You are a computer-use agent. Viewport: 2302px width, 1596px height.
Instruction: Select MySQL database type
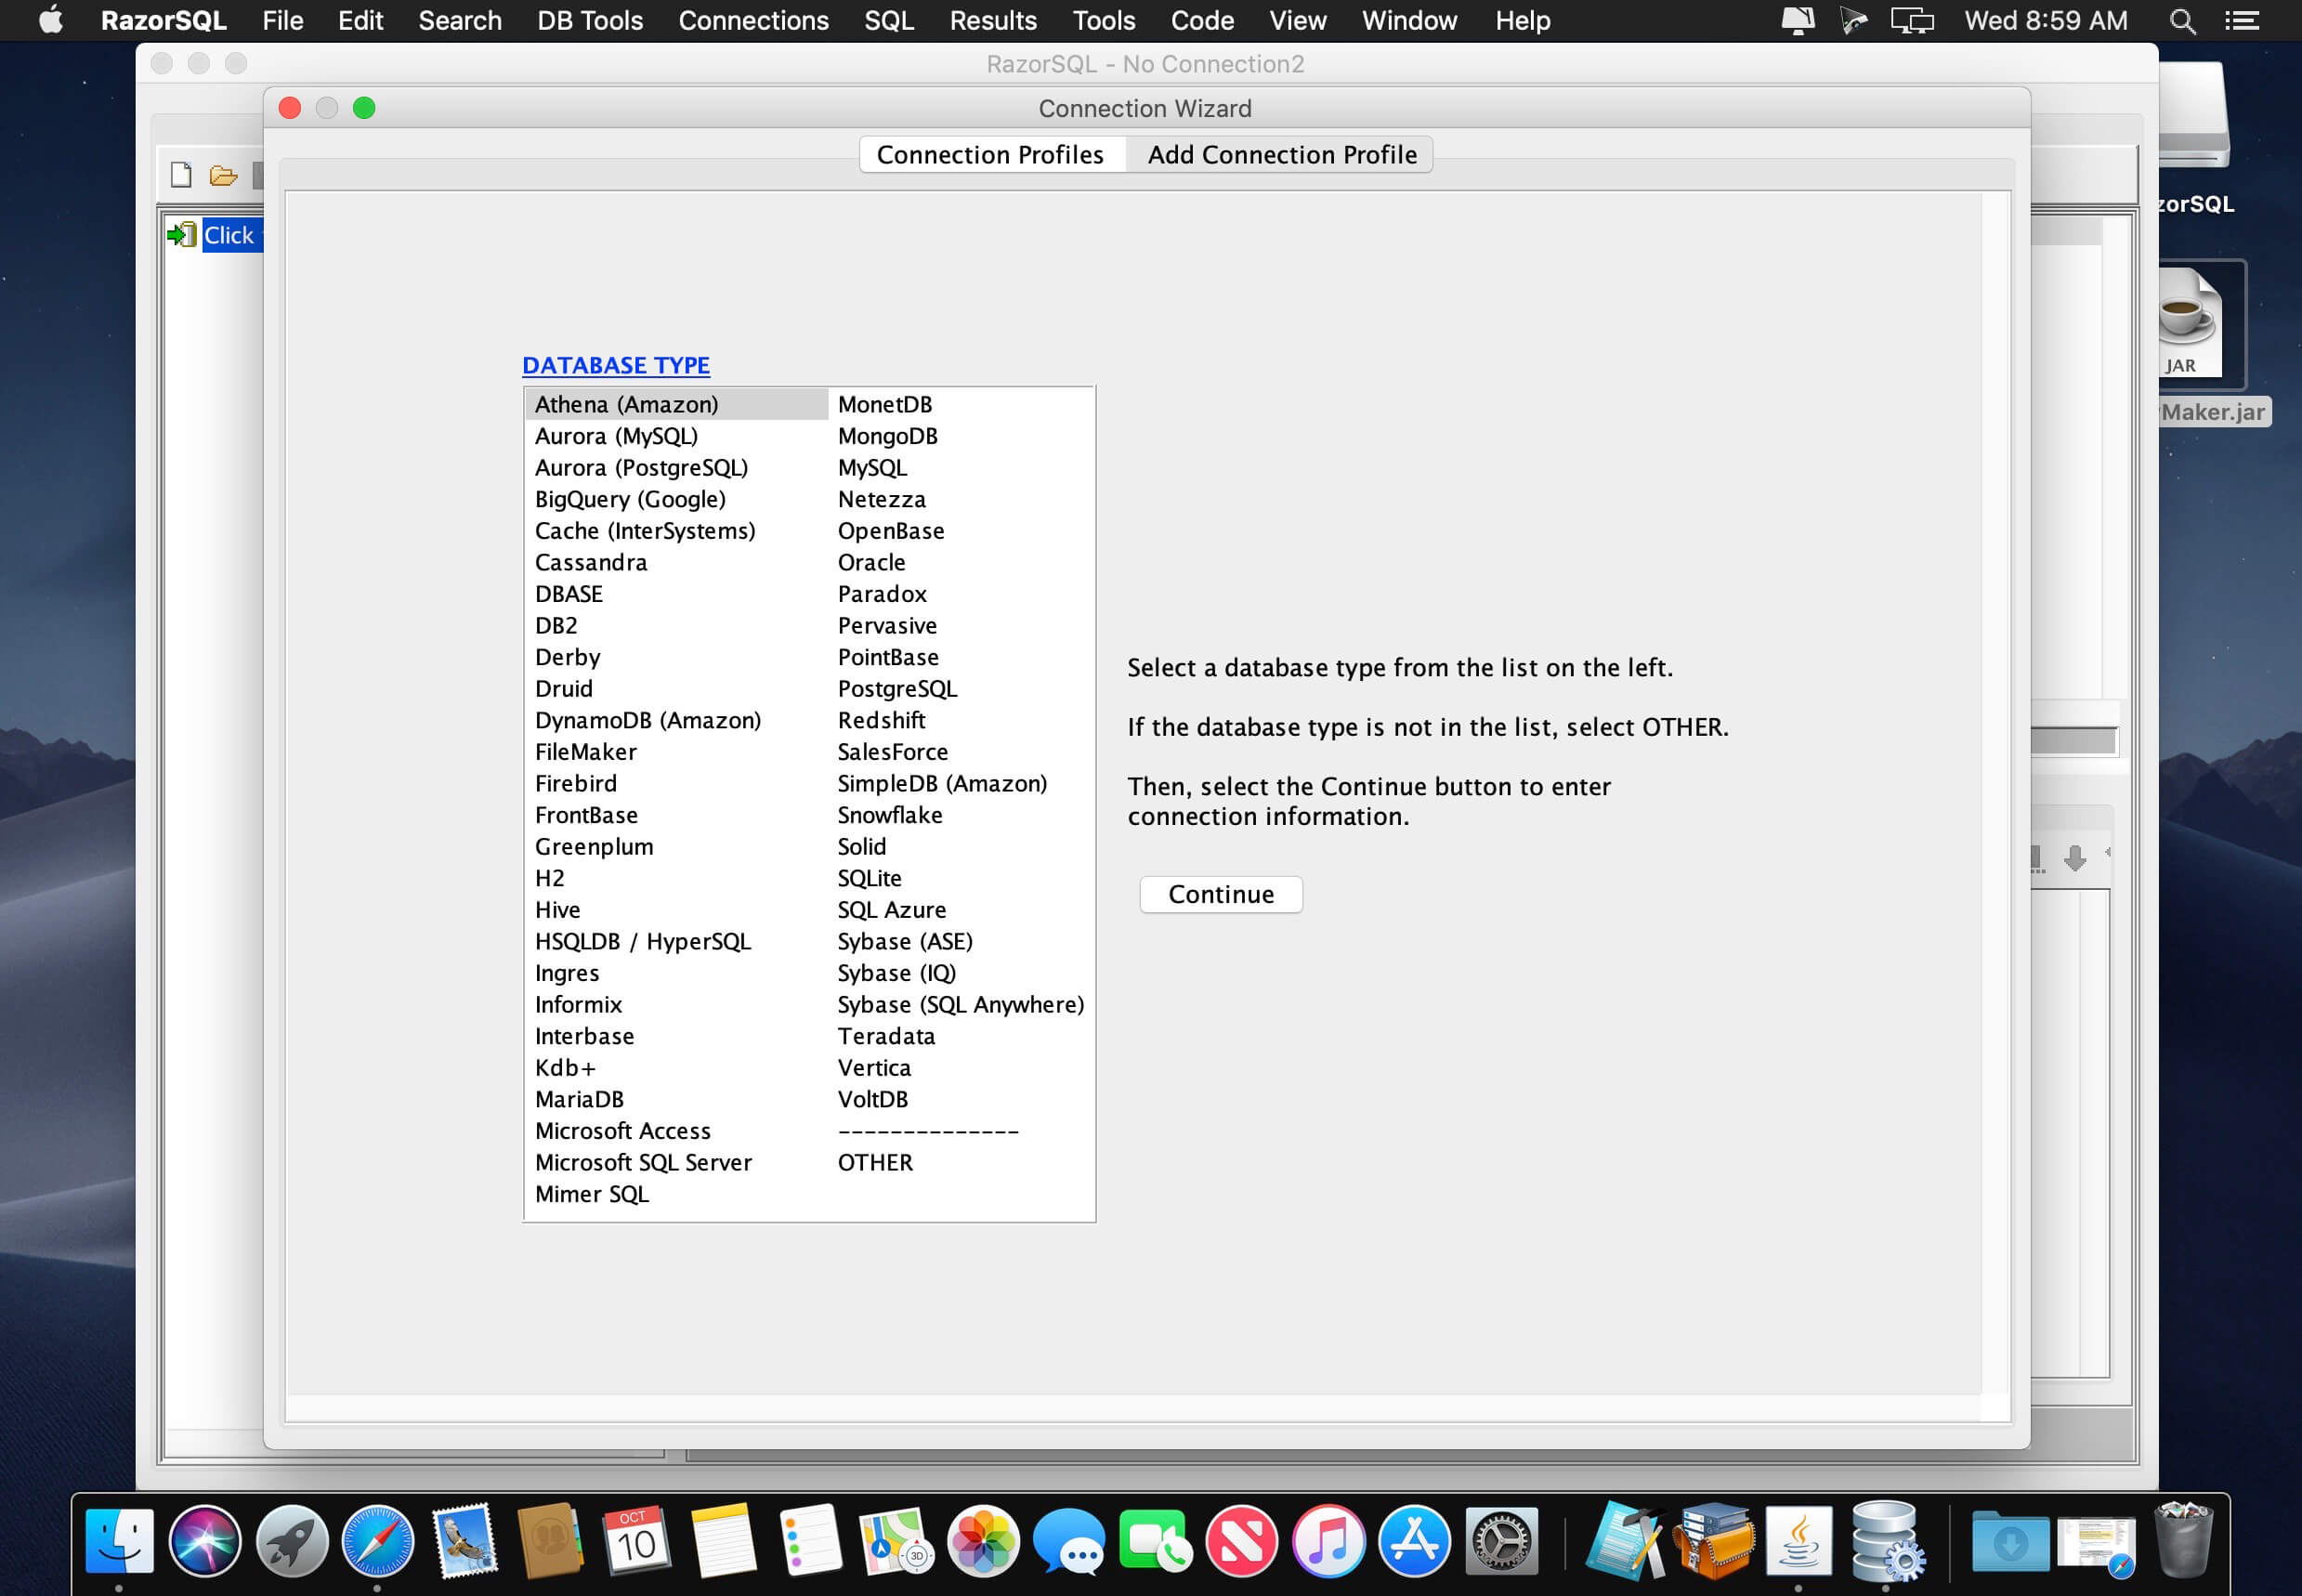tap(872, 468)
